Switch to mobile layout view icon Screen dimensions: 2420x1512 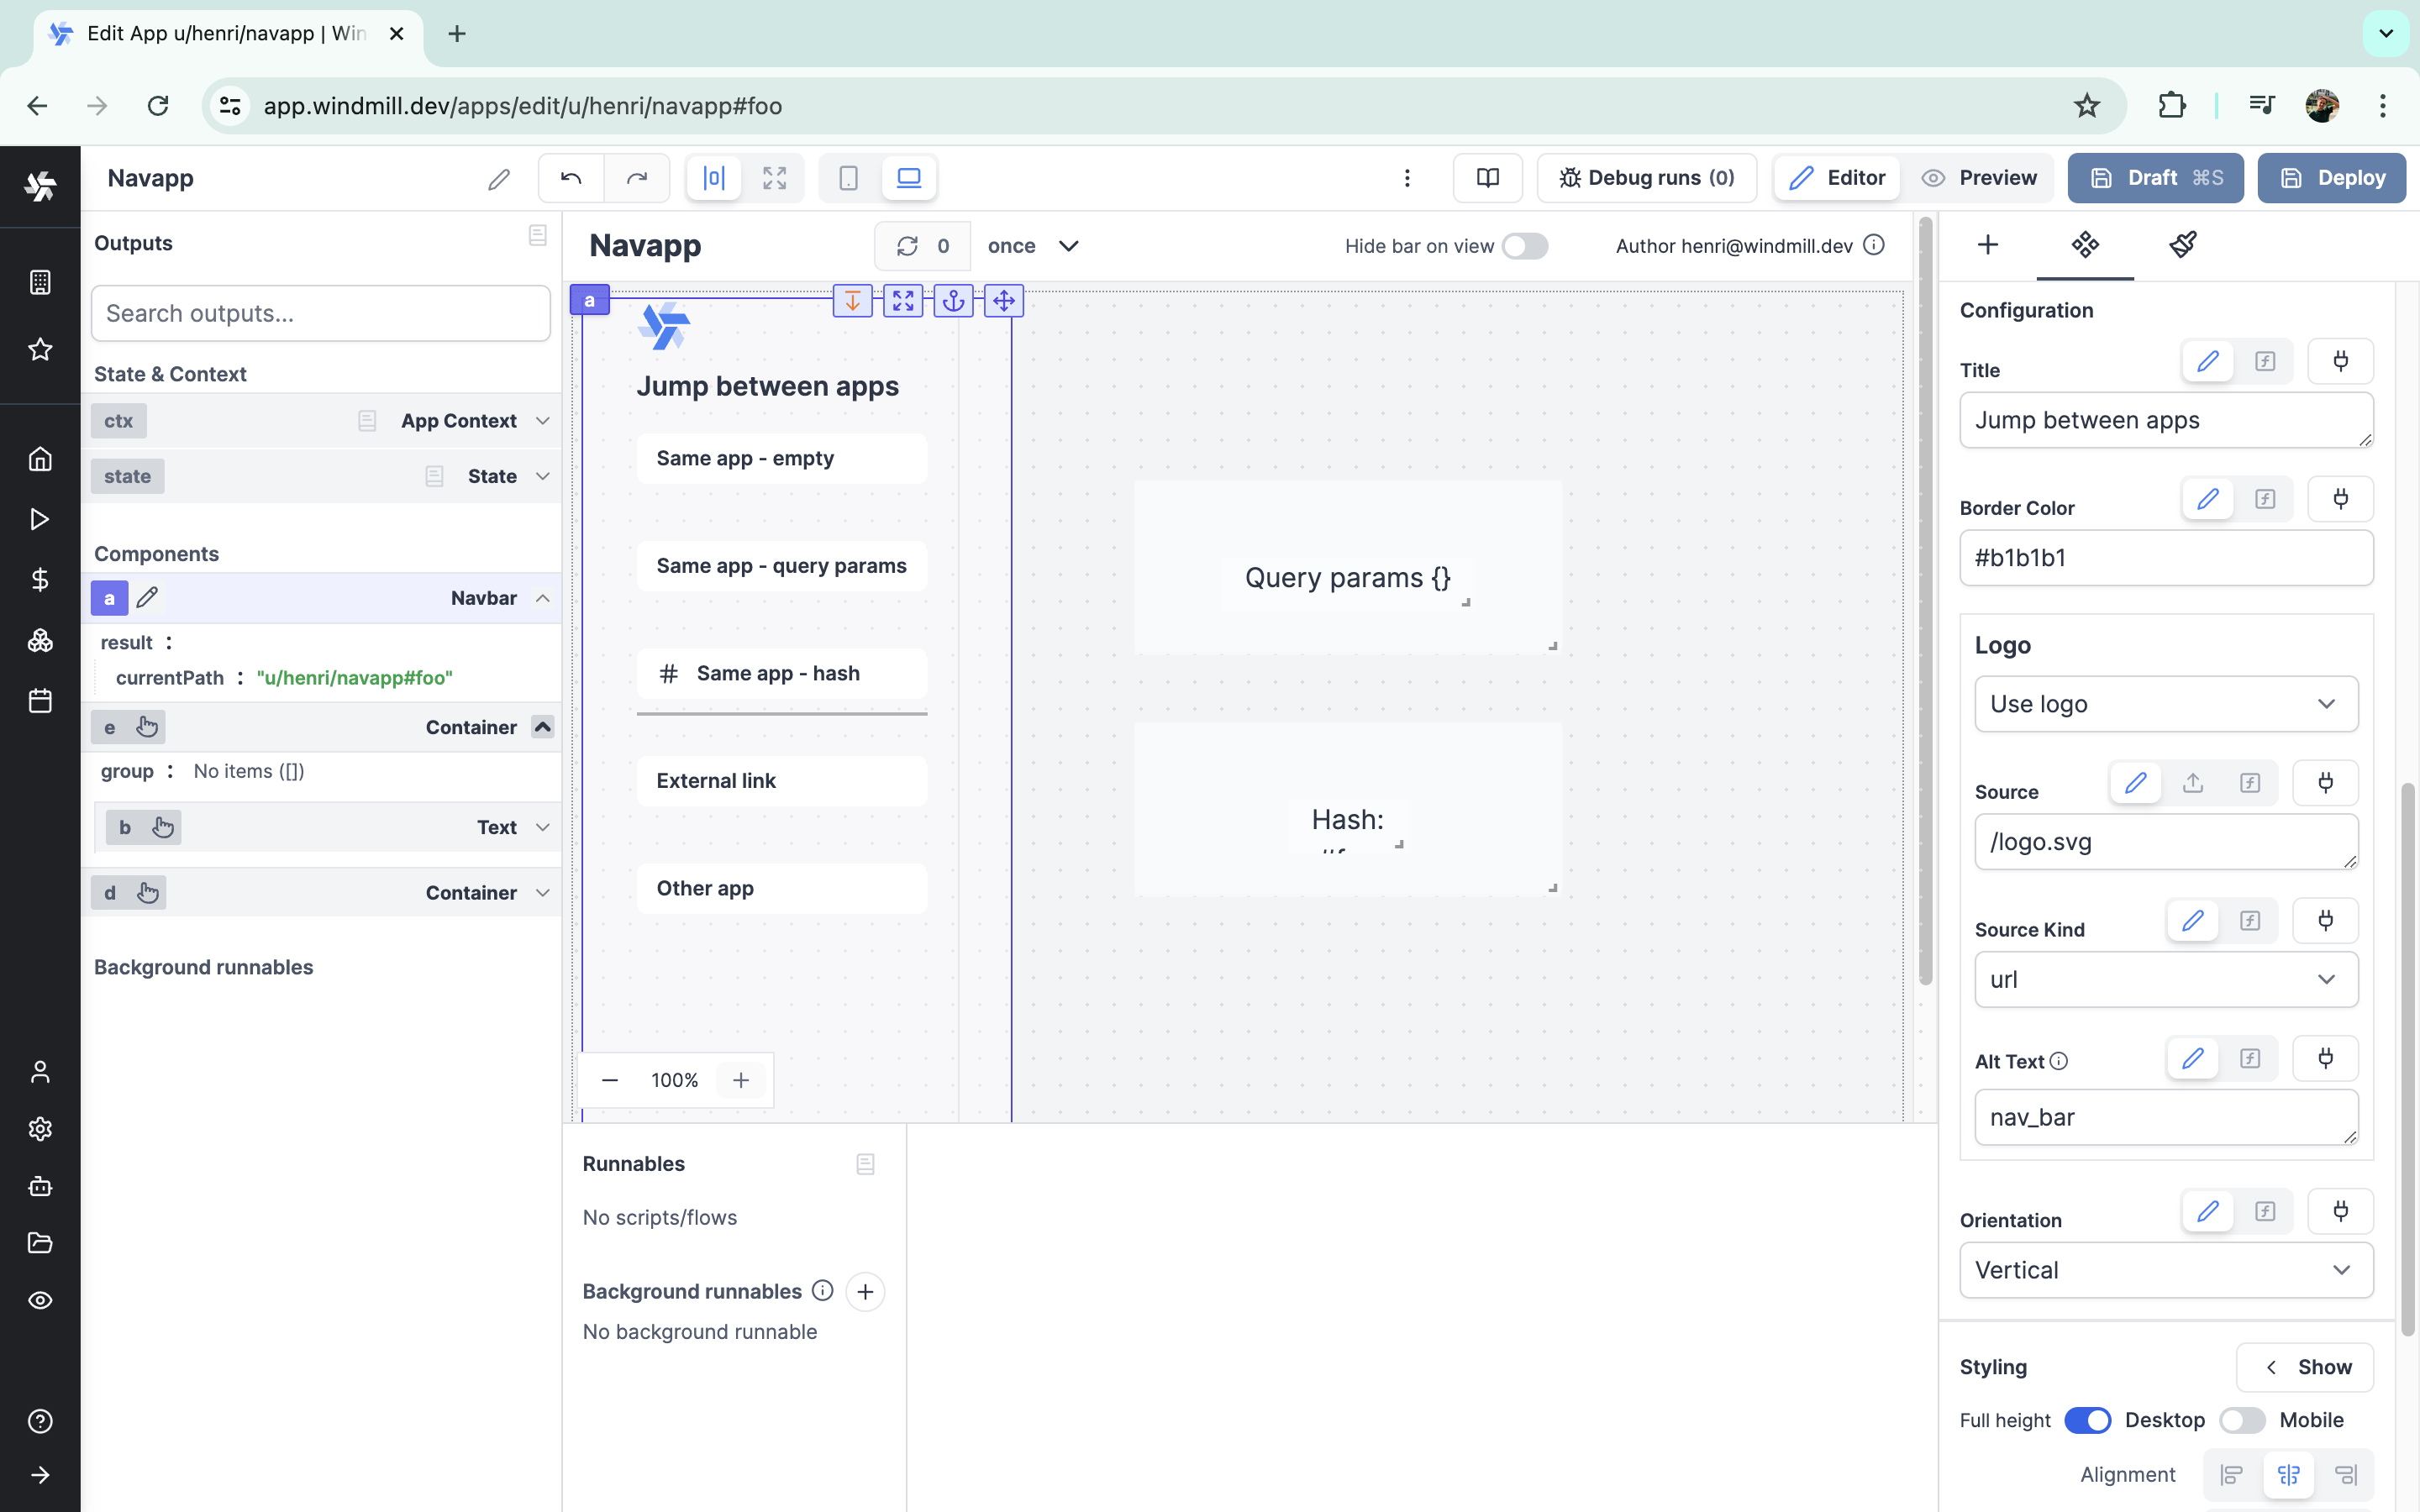click(x=848, y=178)
